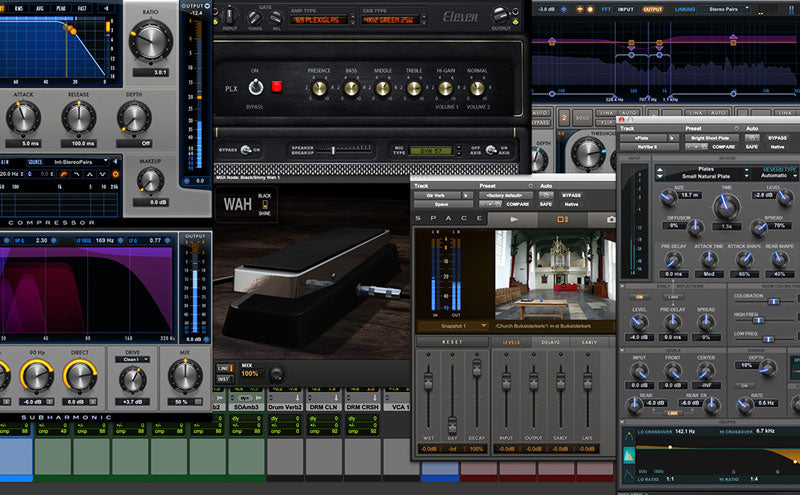This screenshot has height=495, width=800.
Task: Open the Bright Short Plate preset menu
Action: [x=710, y=138]
